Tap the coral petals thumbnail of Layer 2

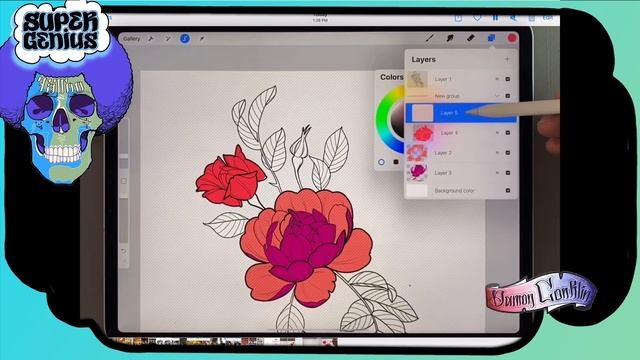pos(417,153)
